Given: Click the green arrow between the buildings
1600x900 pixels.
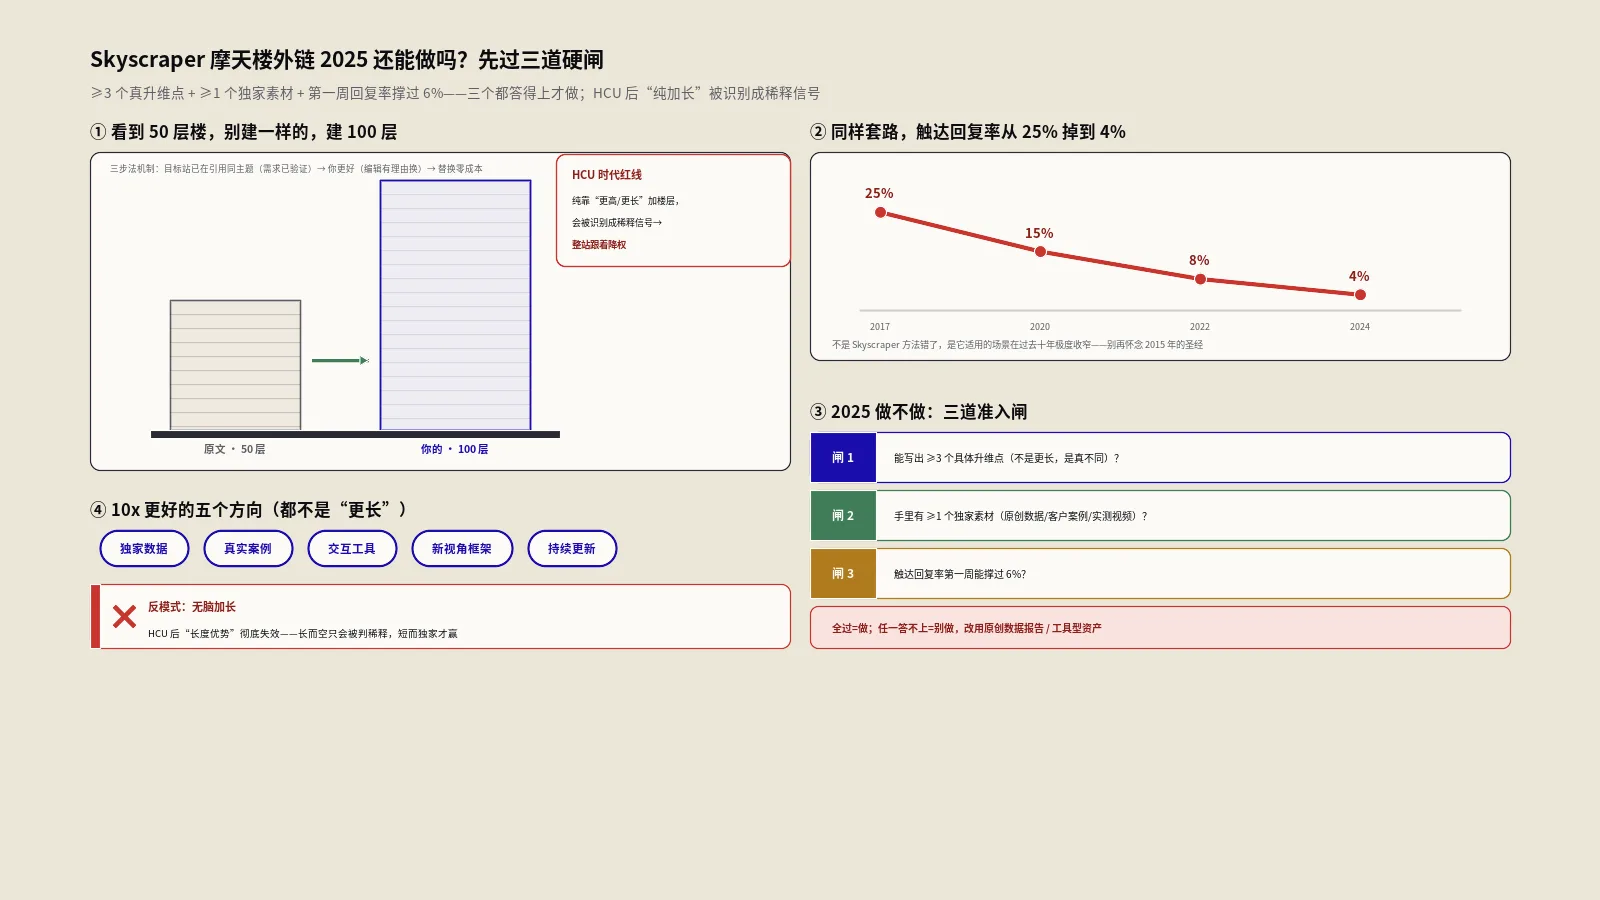Looking at the screenshot, I should pos(340,360).
